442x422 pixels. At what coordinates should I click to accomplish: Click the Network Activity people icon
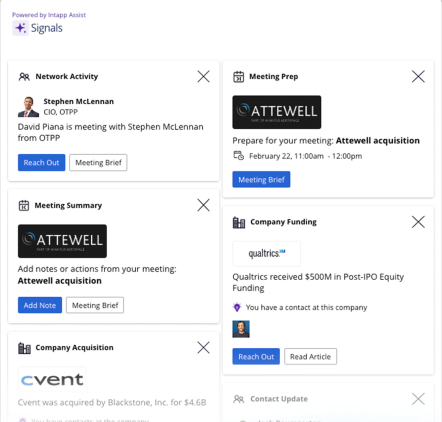click(24, 77)
